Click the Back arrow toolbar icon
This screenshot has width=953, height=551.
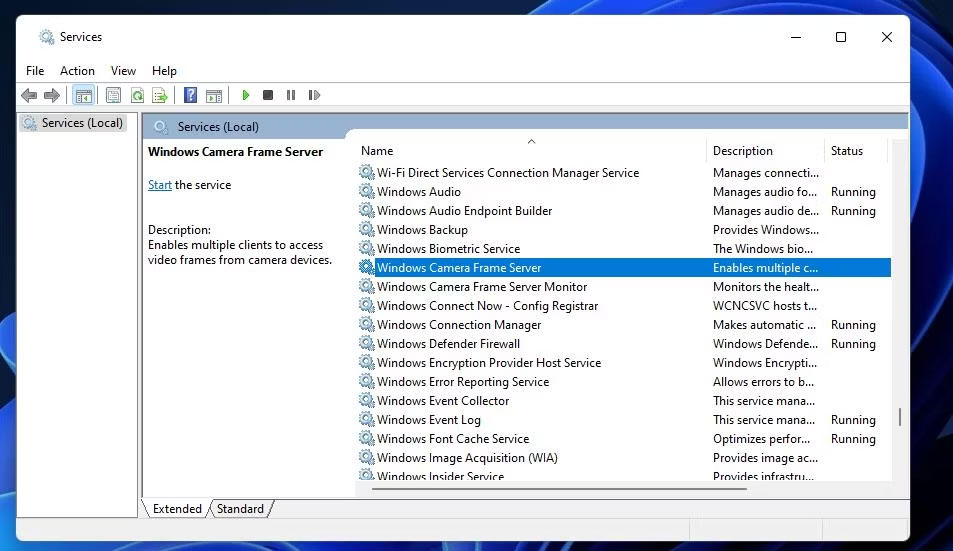pyautogui.click(x=29, y=95)
